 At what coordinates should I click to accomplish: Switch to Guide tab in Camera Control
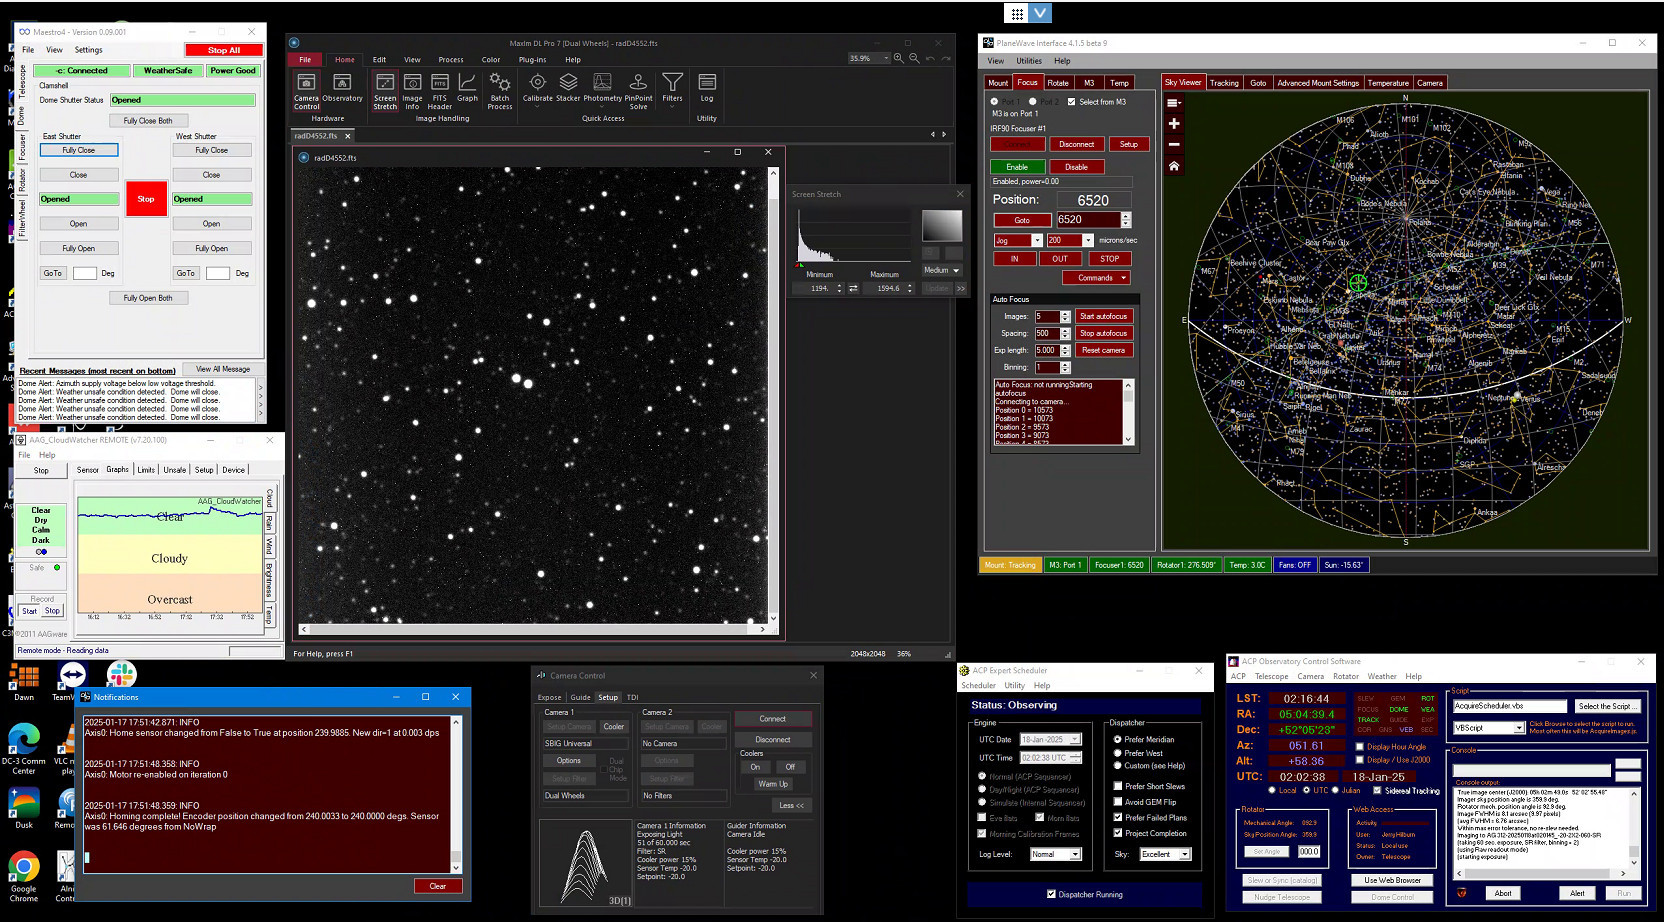[x=580, y=697]
